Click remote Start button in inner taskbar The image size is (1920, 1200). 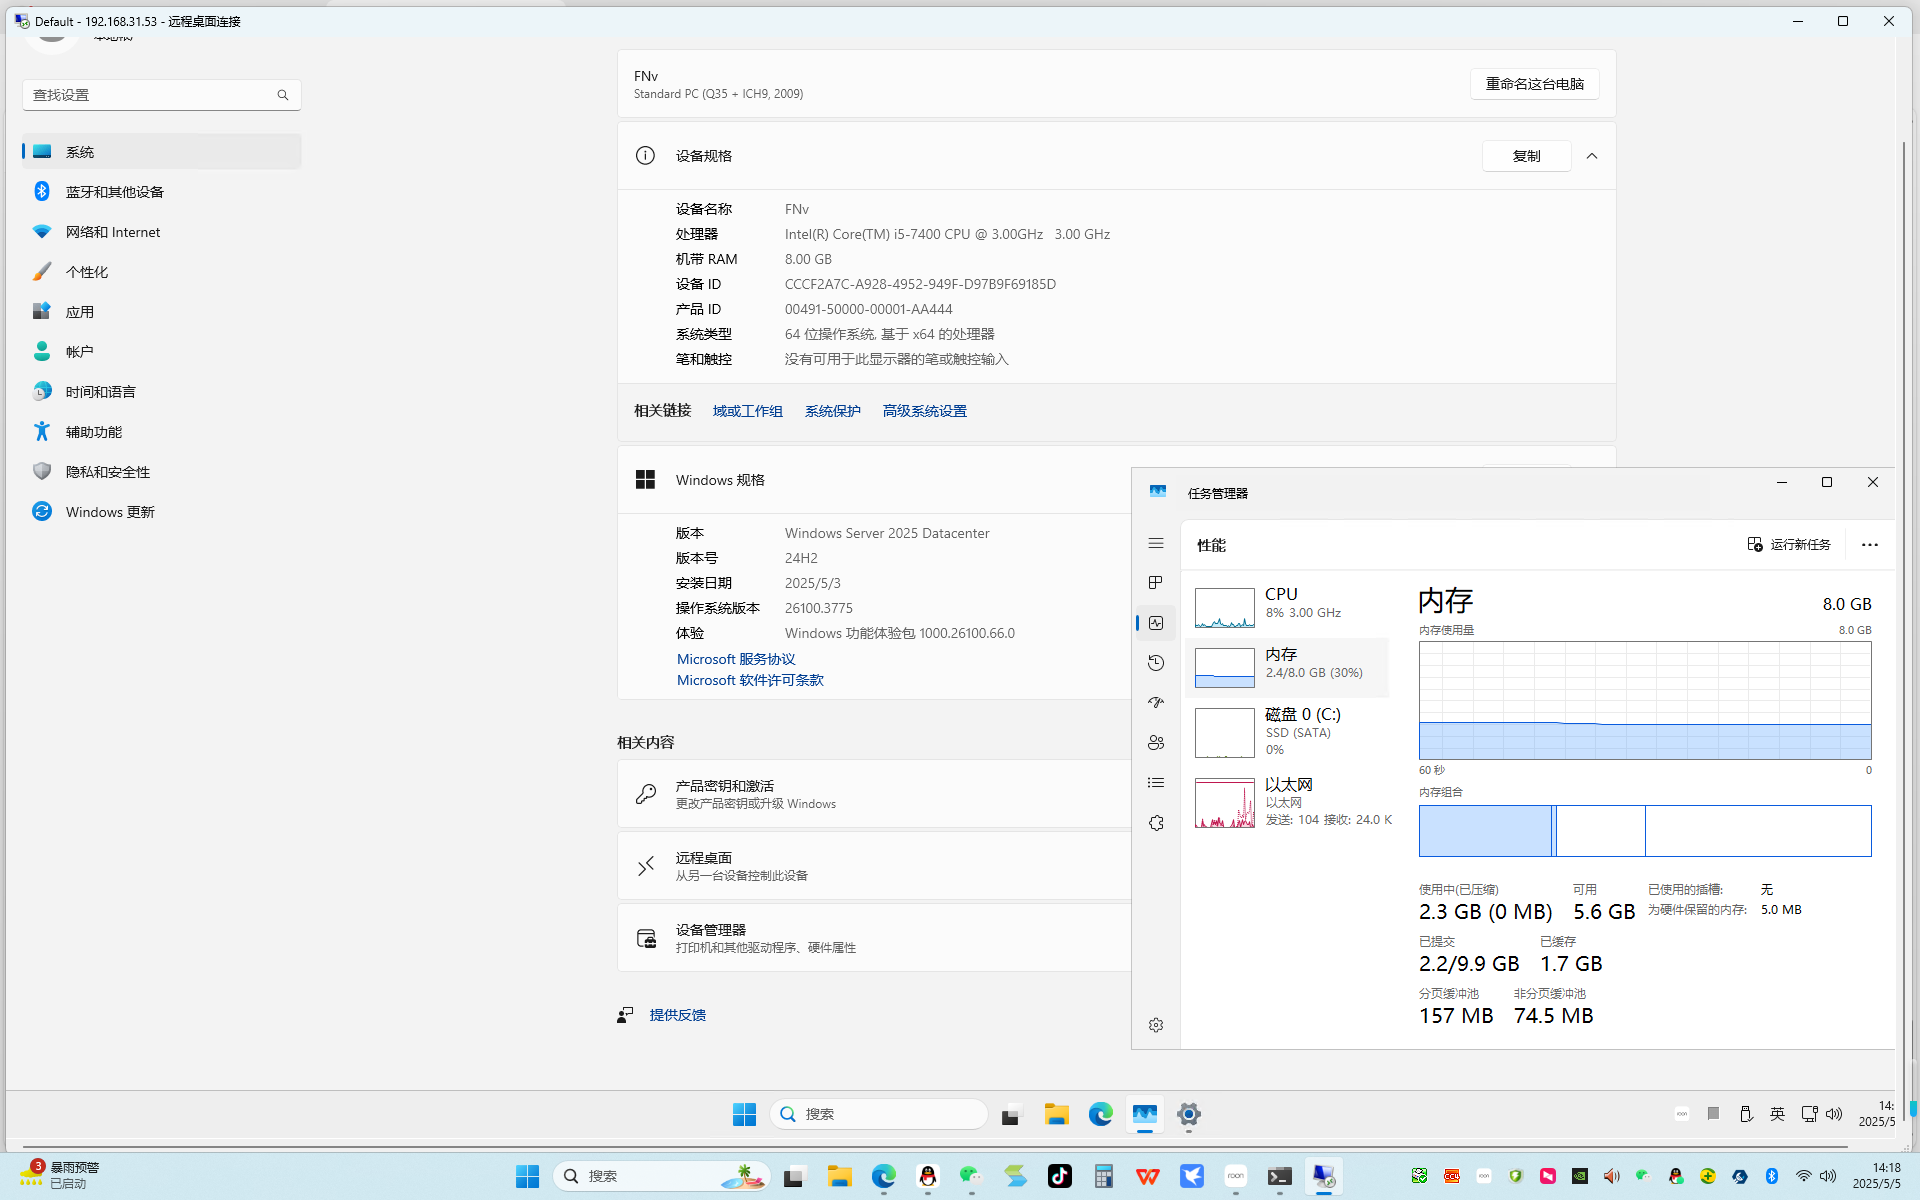point(744,1114)
